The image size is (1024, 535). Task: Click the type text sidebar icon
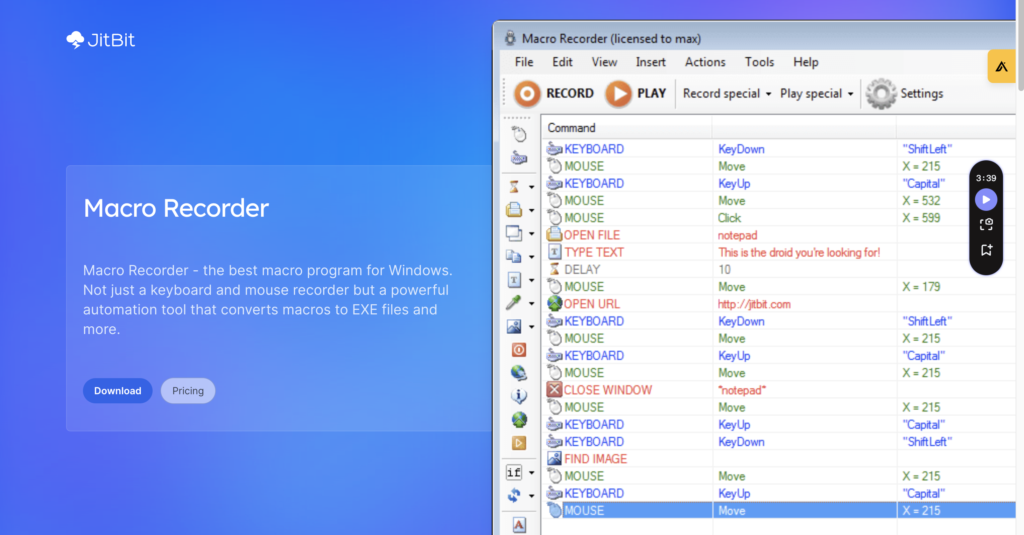514,280
